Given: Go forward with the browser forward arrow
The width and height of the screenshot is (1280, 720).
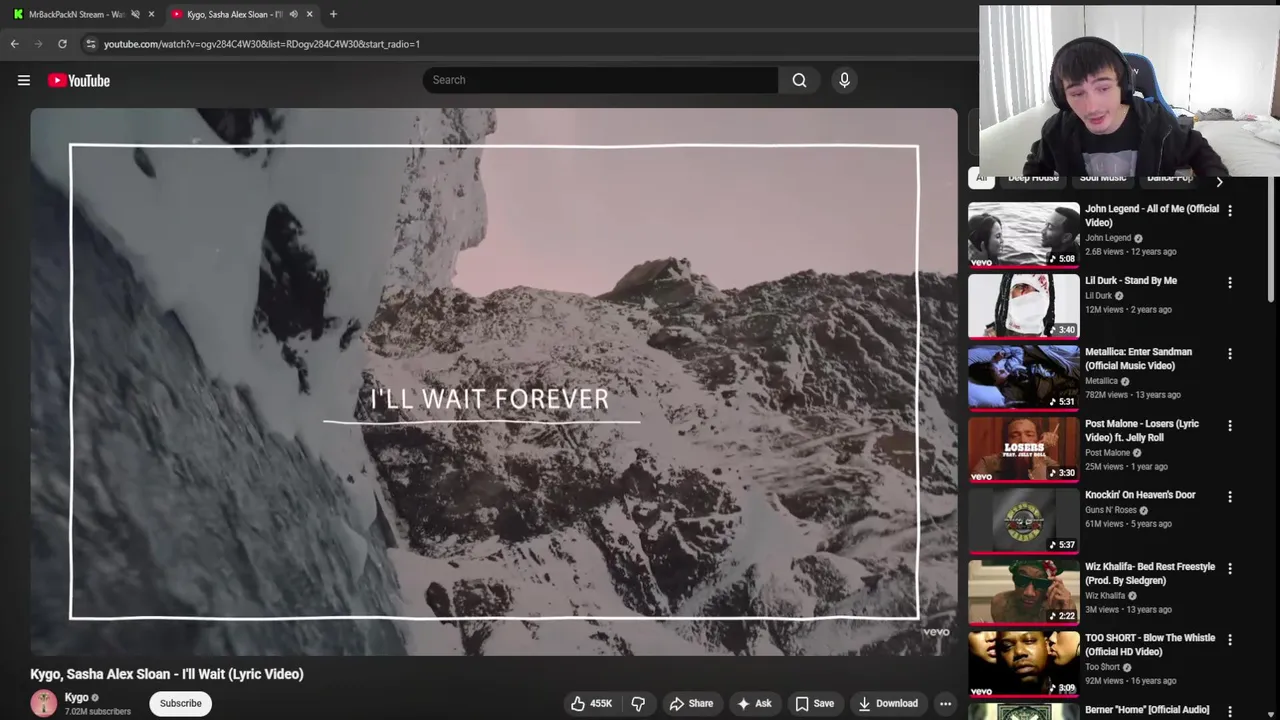Looking at the screenshot, I should point(38,44).
